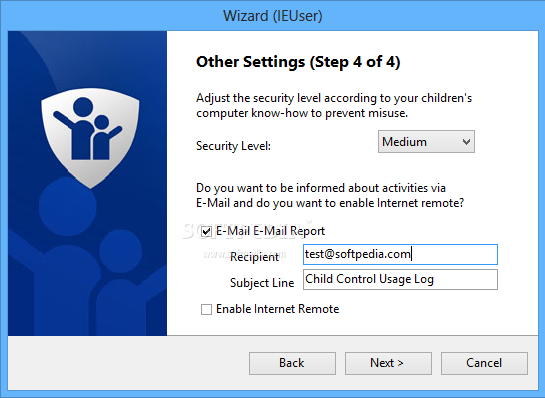
Task: Click the Wizard (IEUser) title bar
Action: click(x=272, y=16)
